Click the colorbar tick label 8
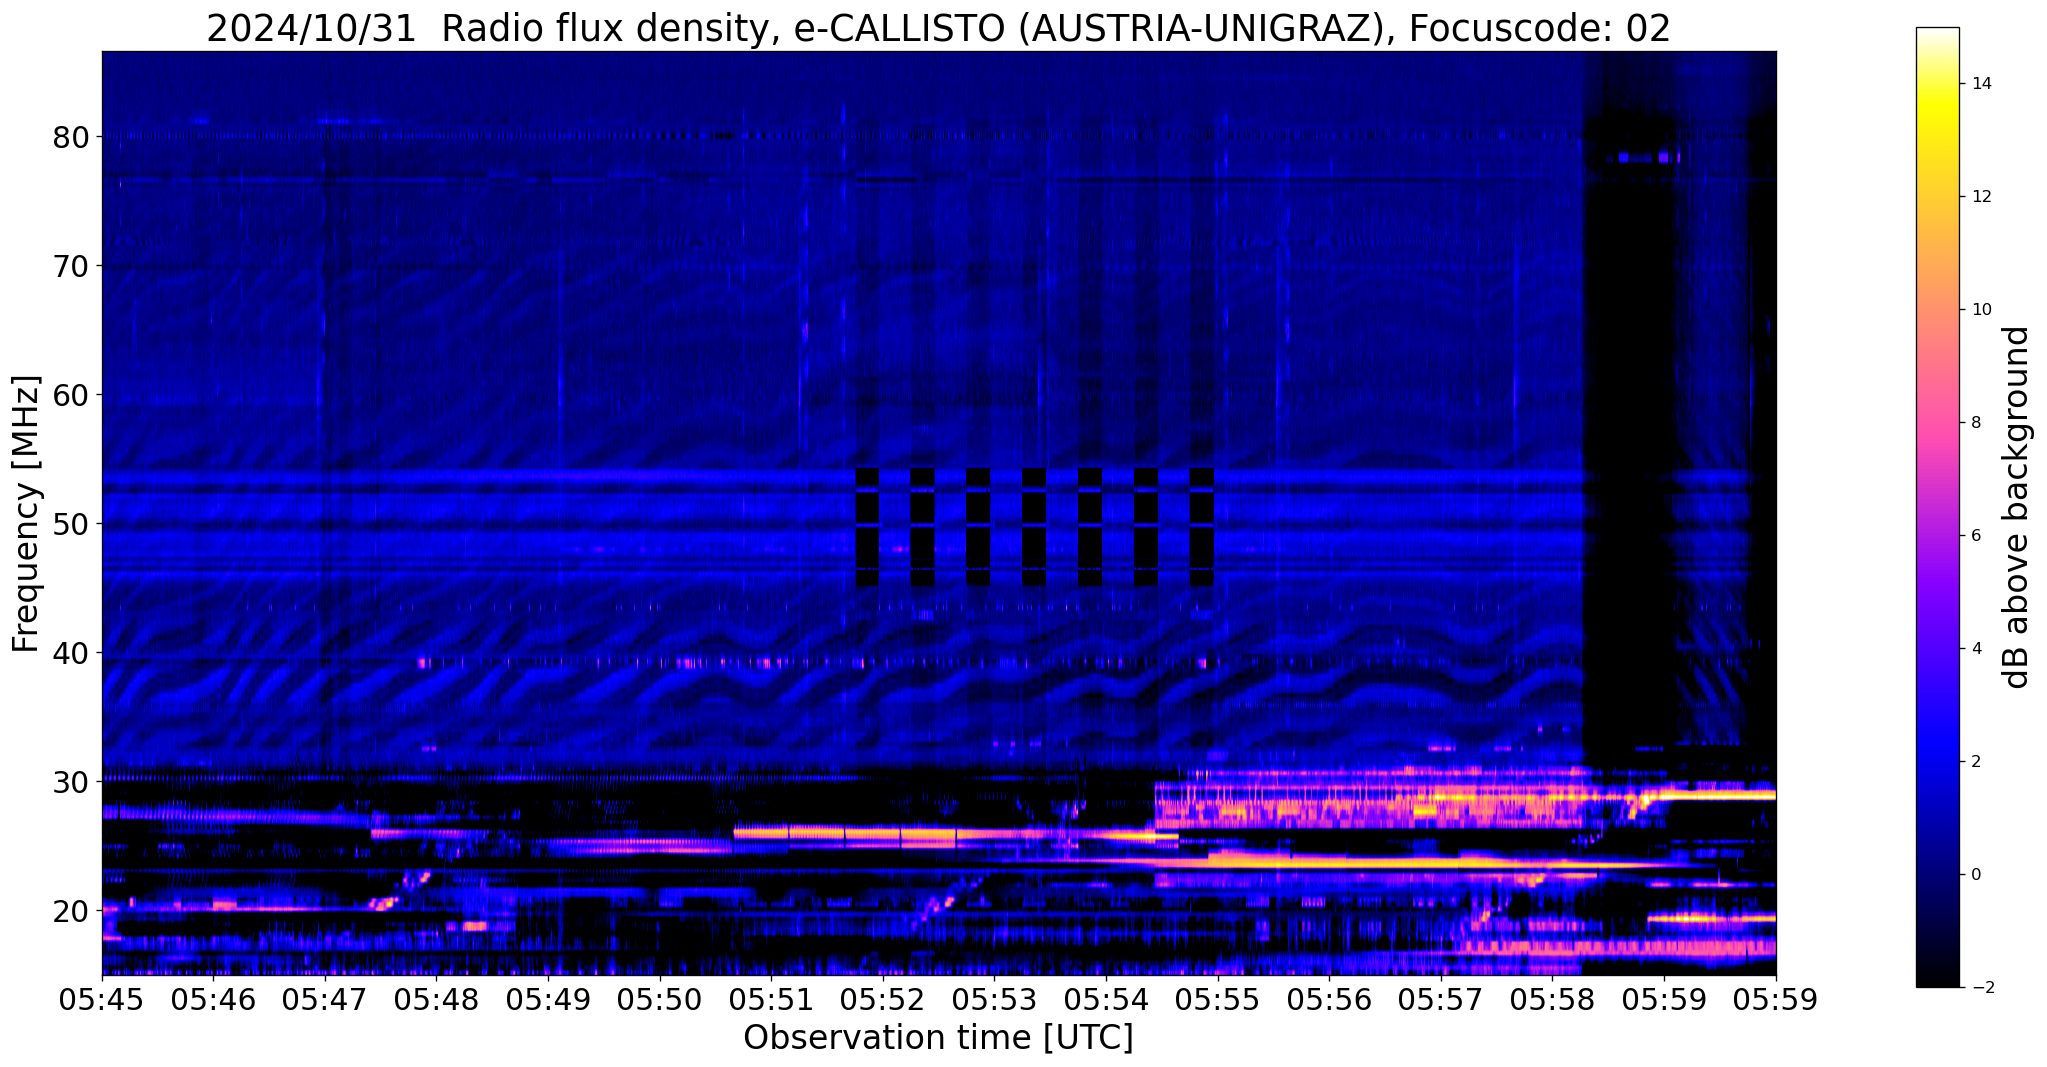 point(1975,423)
